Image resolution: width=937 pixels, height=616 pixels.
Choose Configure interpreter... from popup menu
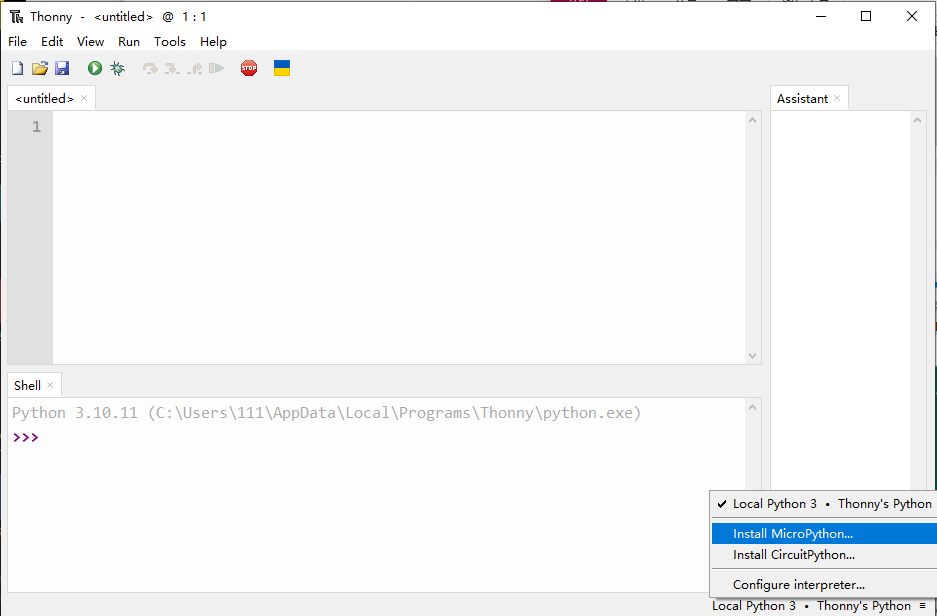(x=824, y=584)
